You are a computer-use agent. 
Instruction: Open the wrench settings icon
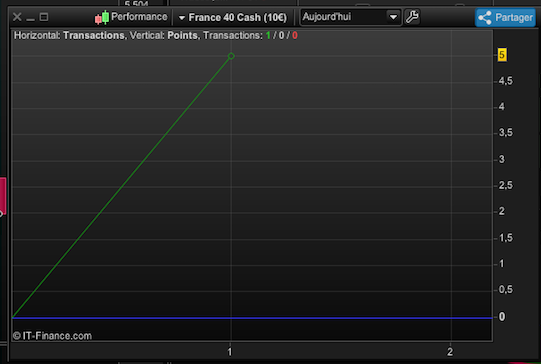click(412, 17)
